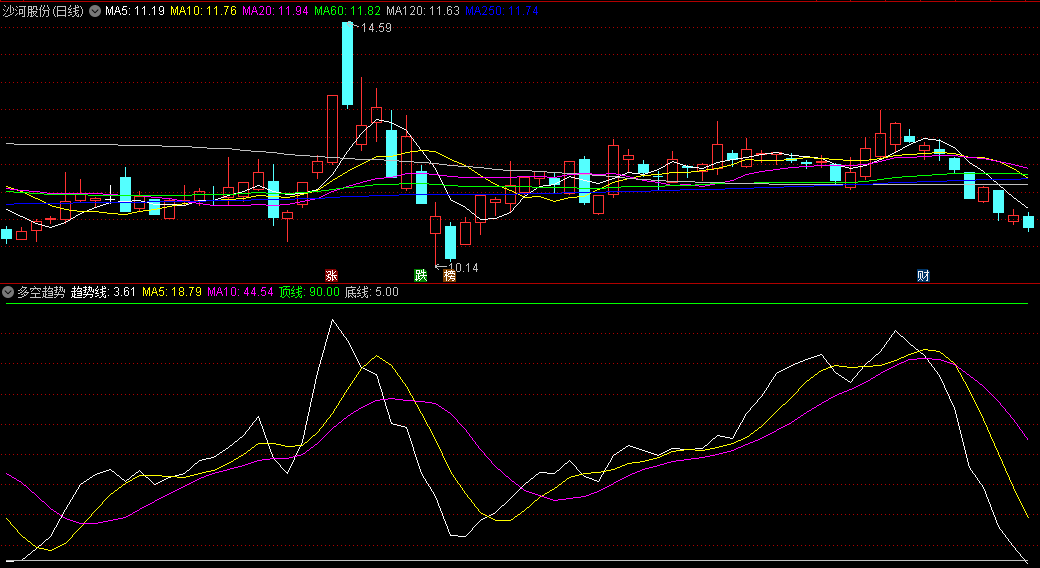Open the dropdown next to 沙河股份(日线)
The height and width of the screenshot is (568, 1040).
click(95, 11)
